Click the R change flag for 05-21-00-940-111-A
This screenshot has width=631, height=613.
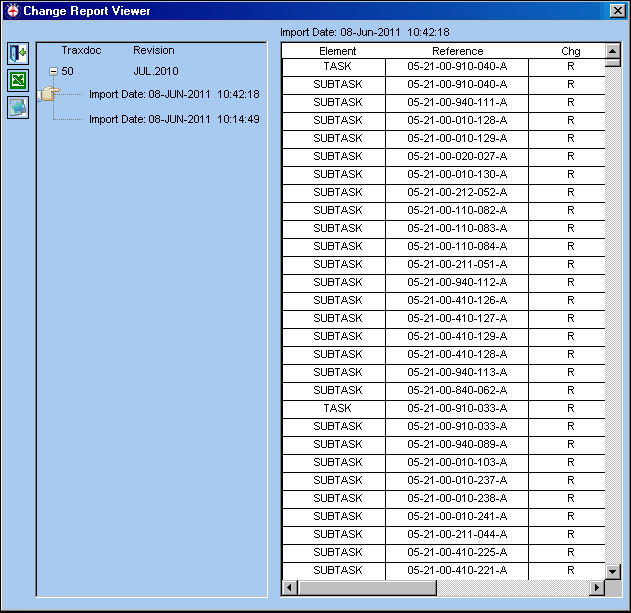click(567, 103)
